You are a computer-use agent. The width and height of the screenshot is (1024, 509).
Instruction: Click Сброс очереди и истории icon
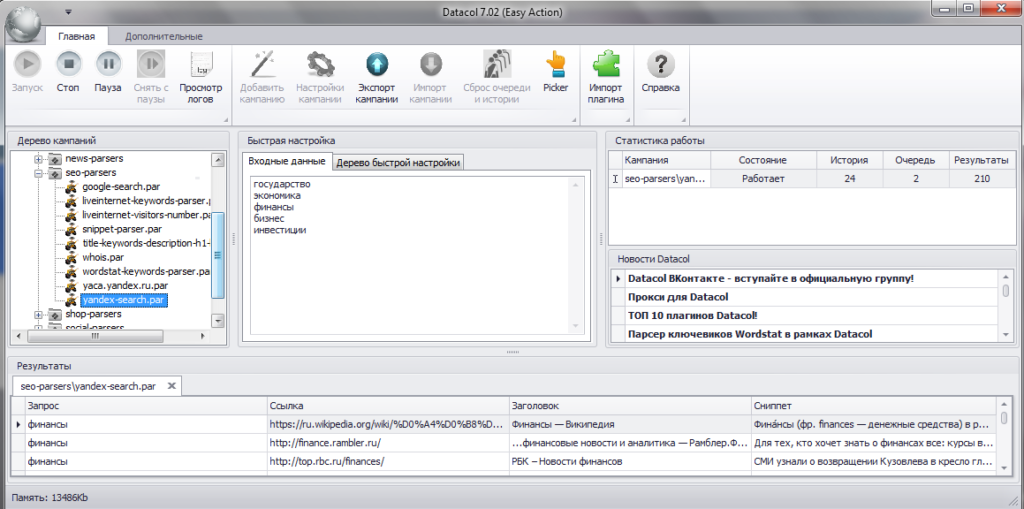(x=496, y=64)
